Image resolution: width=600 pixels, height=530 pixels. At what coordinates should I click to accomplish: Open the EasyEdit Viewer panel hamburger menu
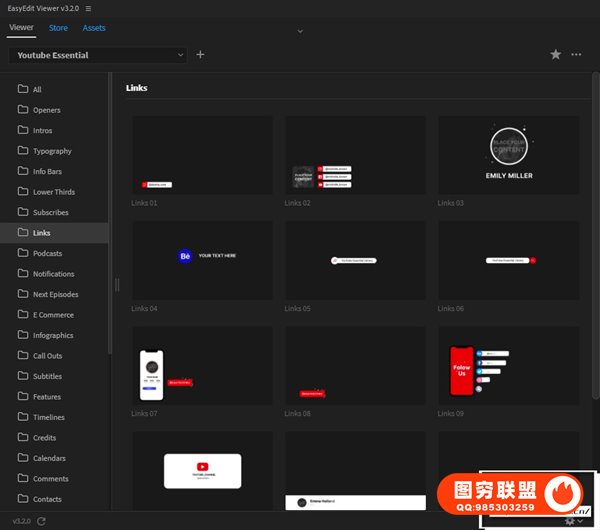click(x=88, y=8)
